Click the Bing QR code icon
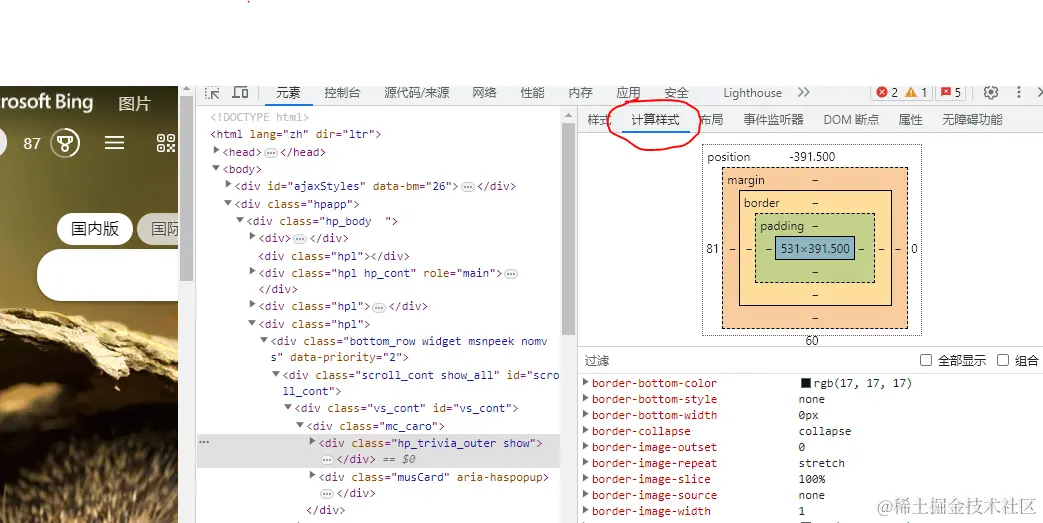Viewport: 1043px width, 523px height. click(166, 142)
